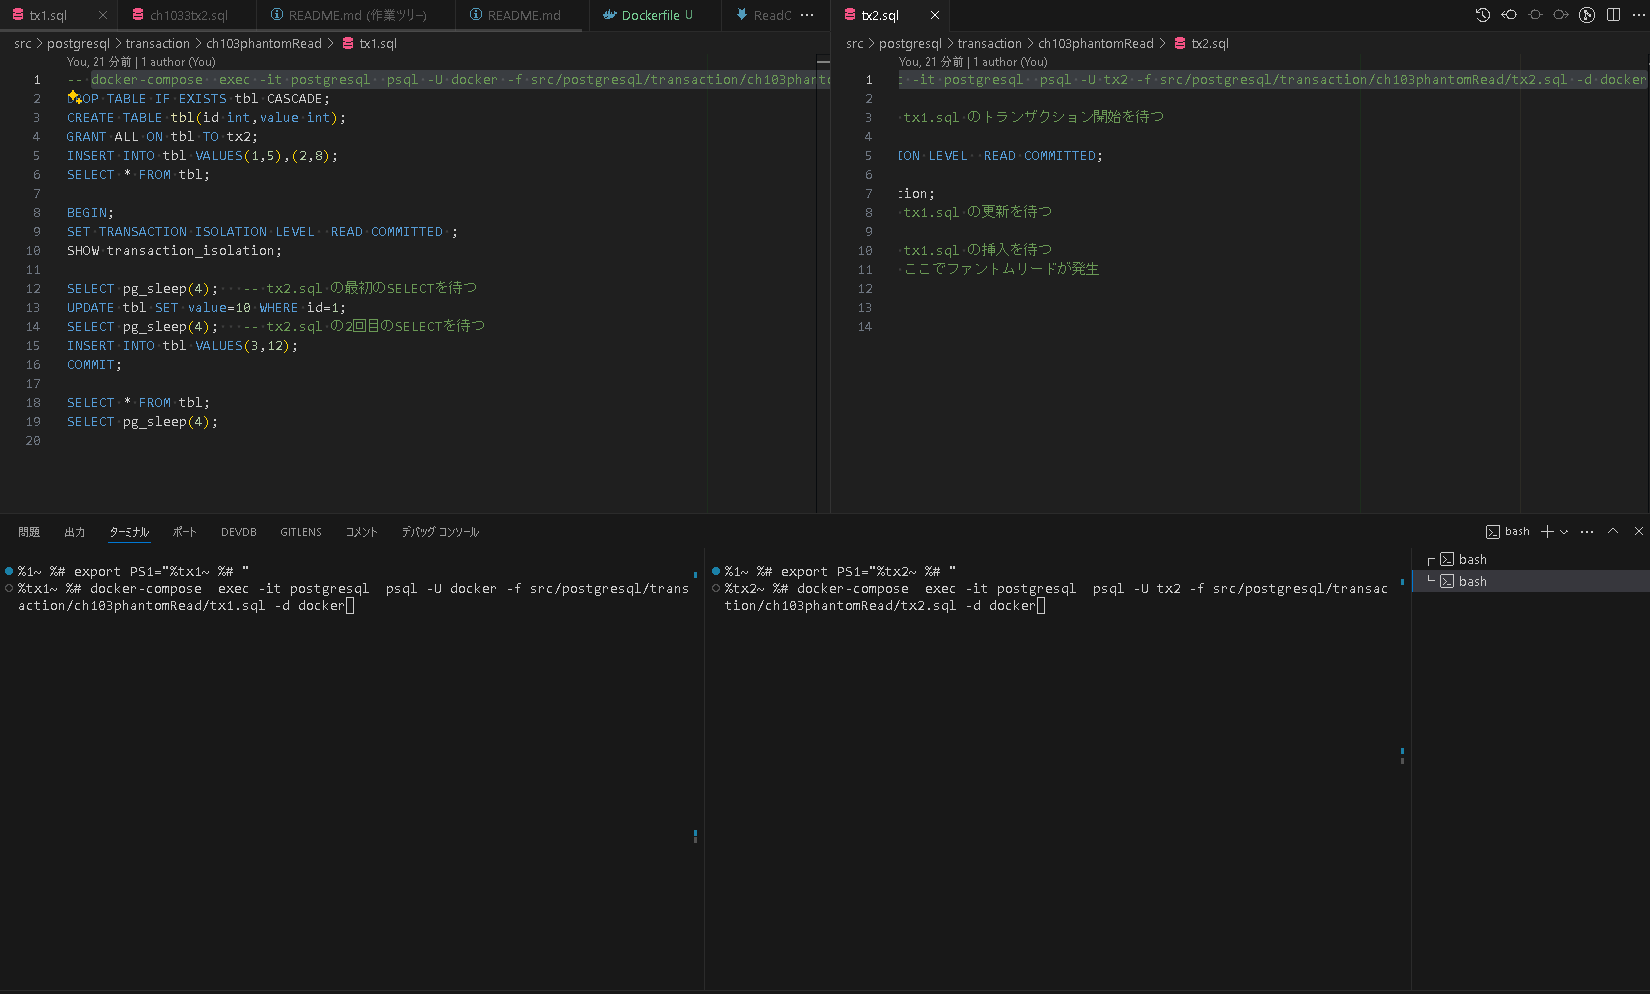Viewport: 1650px width, 994px height.
Task: Close the tx1.sql tab
Action: click(x=102, y=16)
